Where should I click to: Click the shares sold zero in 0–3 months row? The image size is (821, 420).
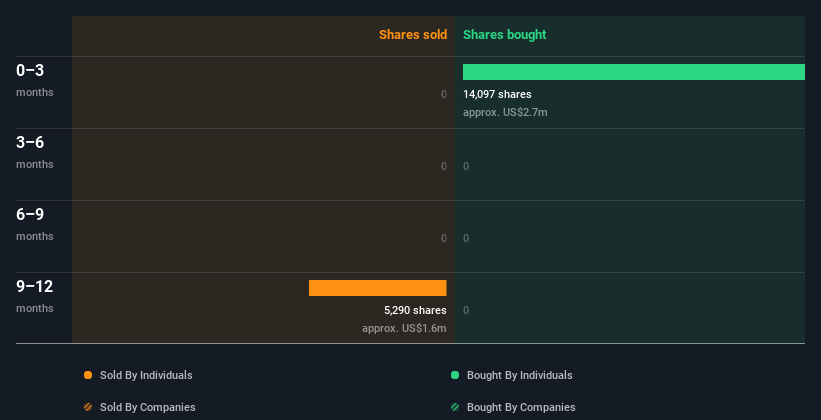click(x=444, y=94)
